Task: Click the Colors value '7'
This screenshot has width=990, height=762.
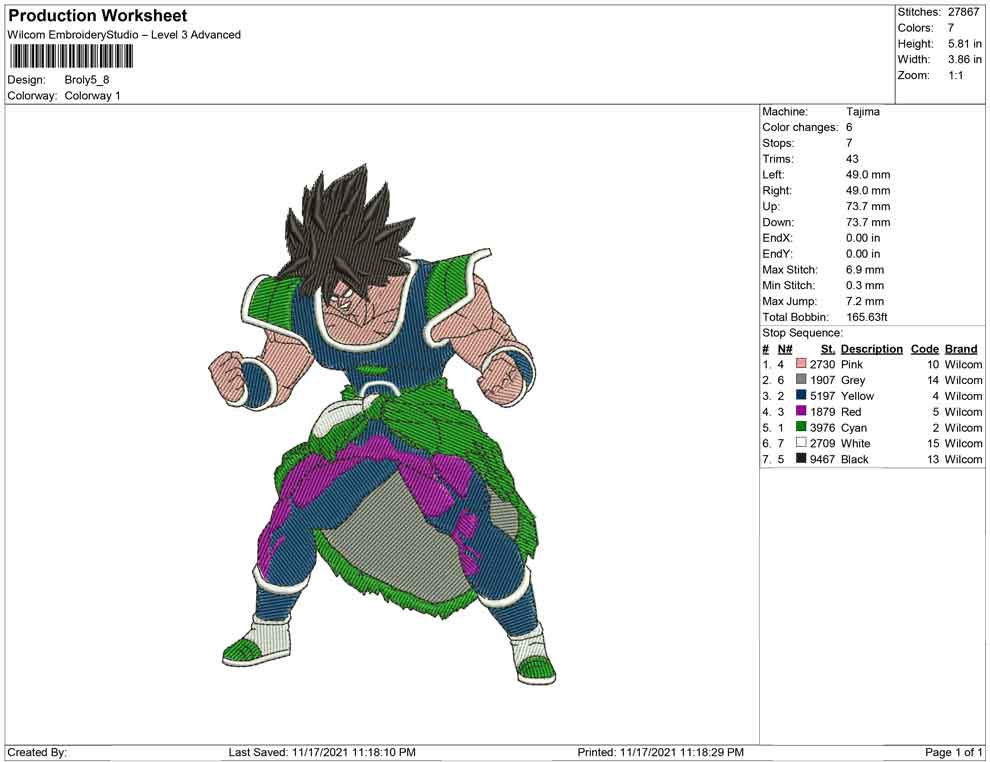Action: pos(951,28)
